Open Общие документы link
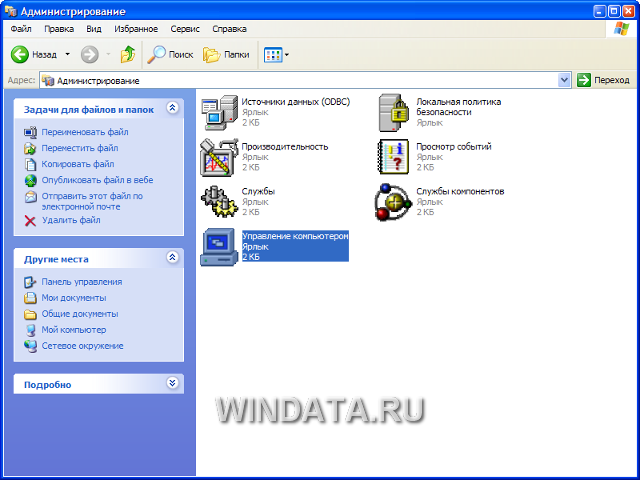 coord(80,313)
